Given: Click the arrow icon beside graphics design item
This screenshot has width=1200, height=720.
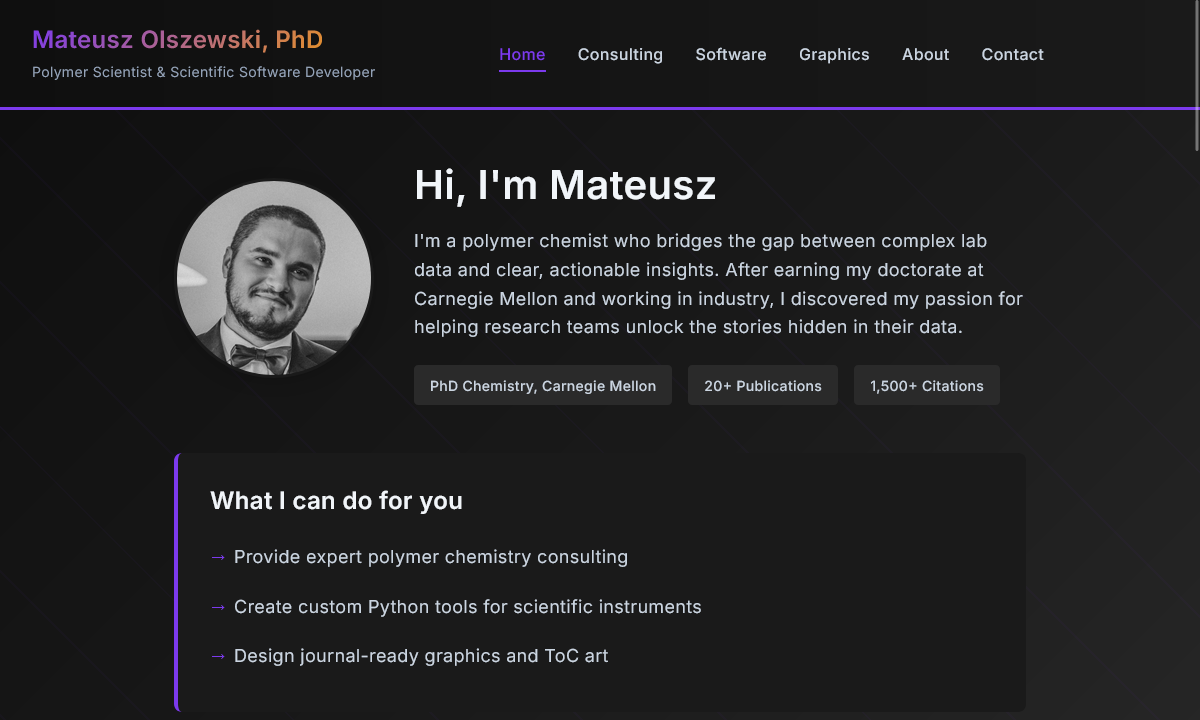Looking at the screenshot, I should pyautogui.click(x=218, y=656).
